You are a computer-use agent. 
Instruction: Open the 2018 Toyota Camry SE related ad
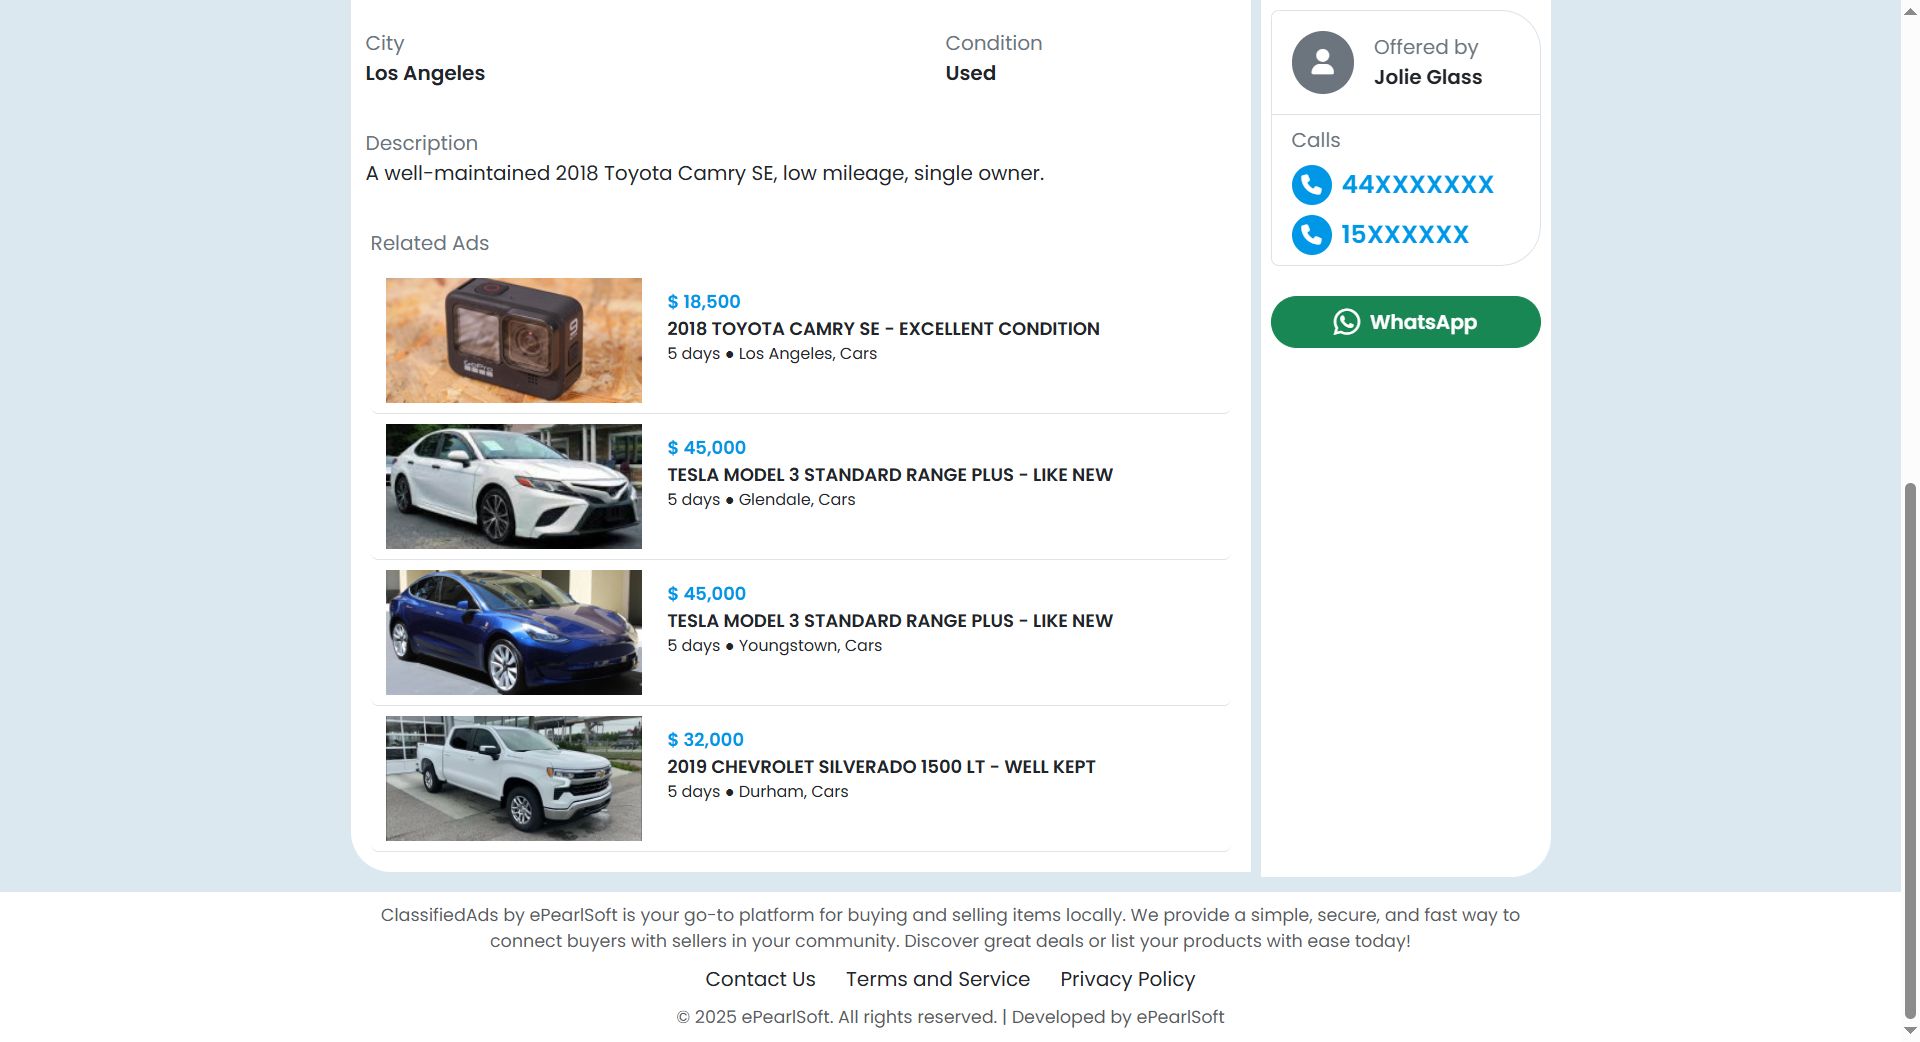[883, 329]
